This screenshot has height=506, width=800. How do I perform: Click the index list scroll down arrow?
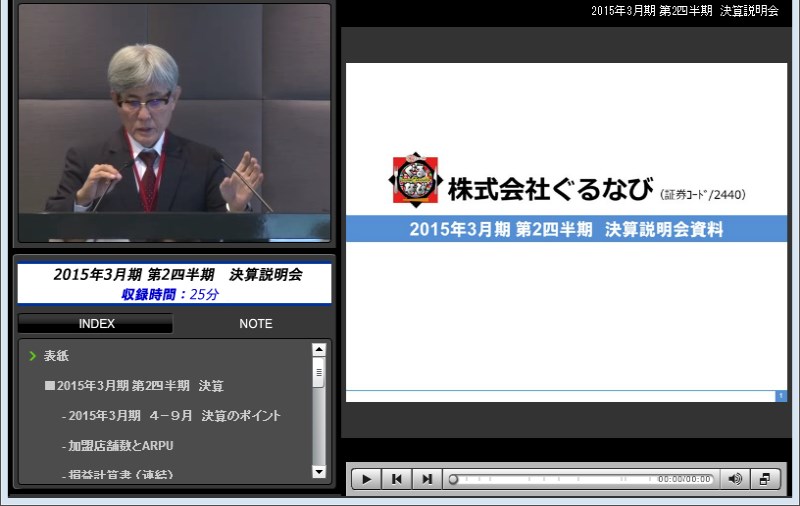[x=319, y=472]
